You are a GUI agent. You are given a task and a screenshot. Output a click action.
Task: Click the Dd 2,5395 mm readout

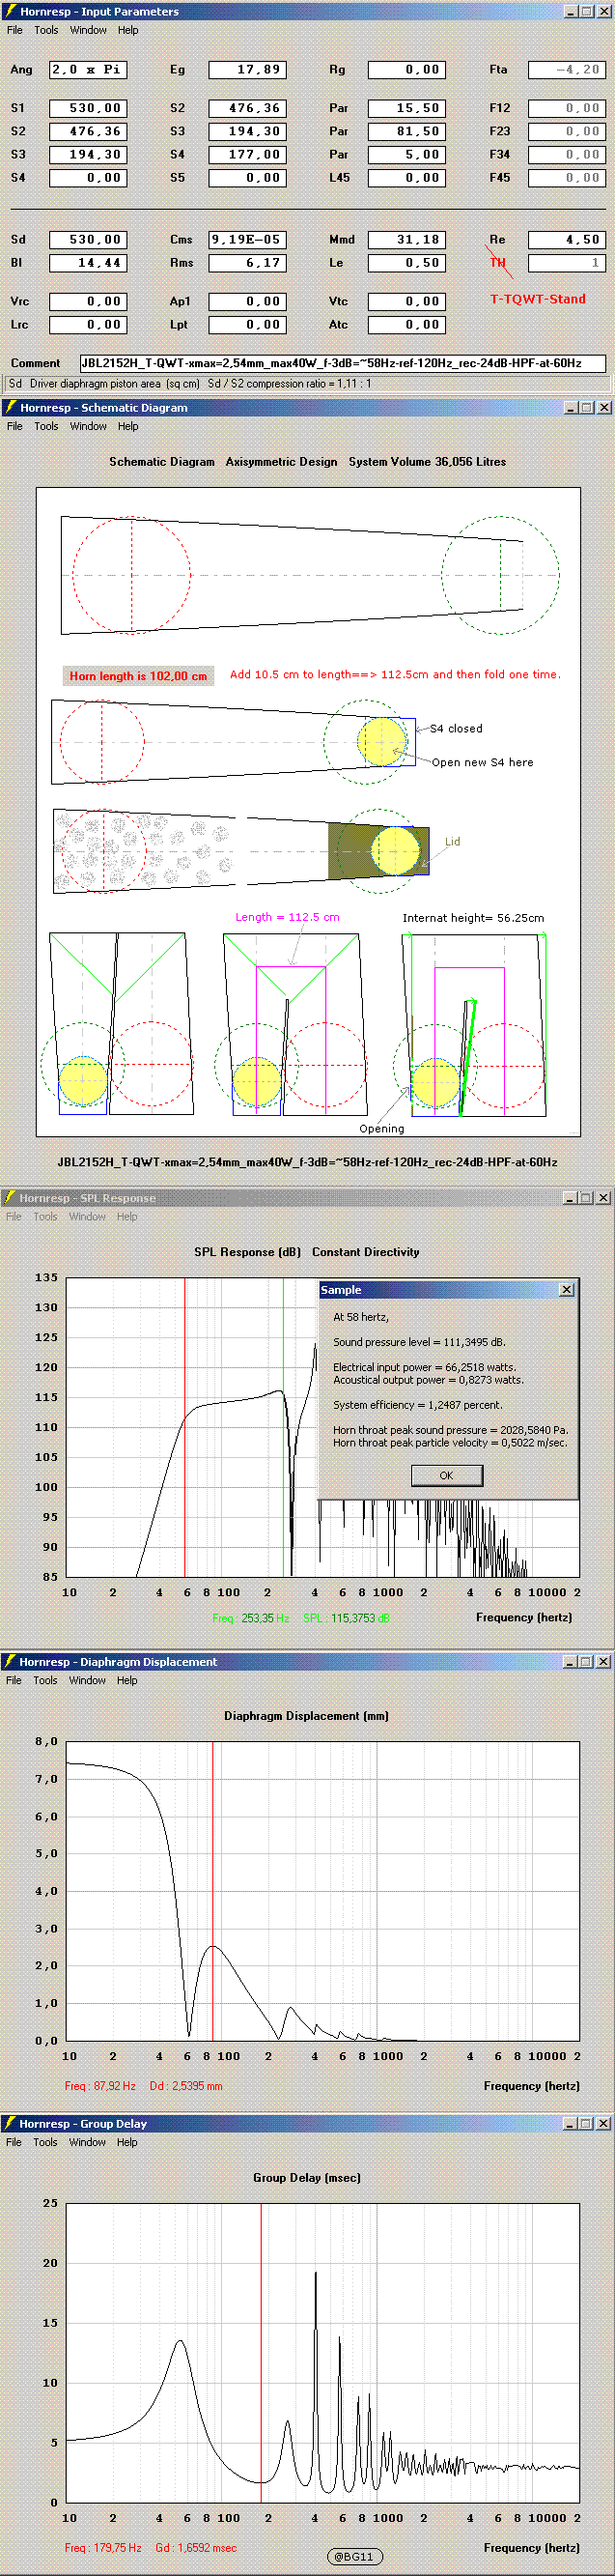tap(186, 2086)
